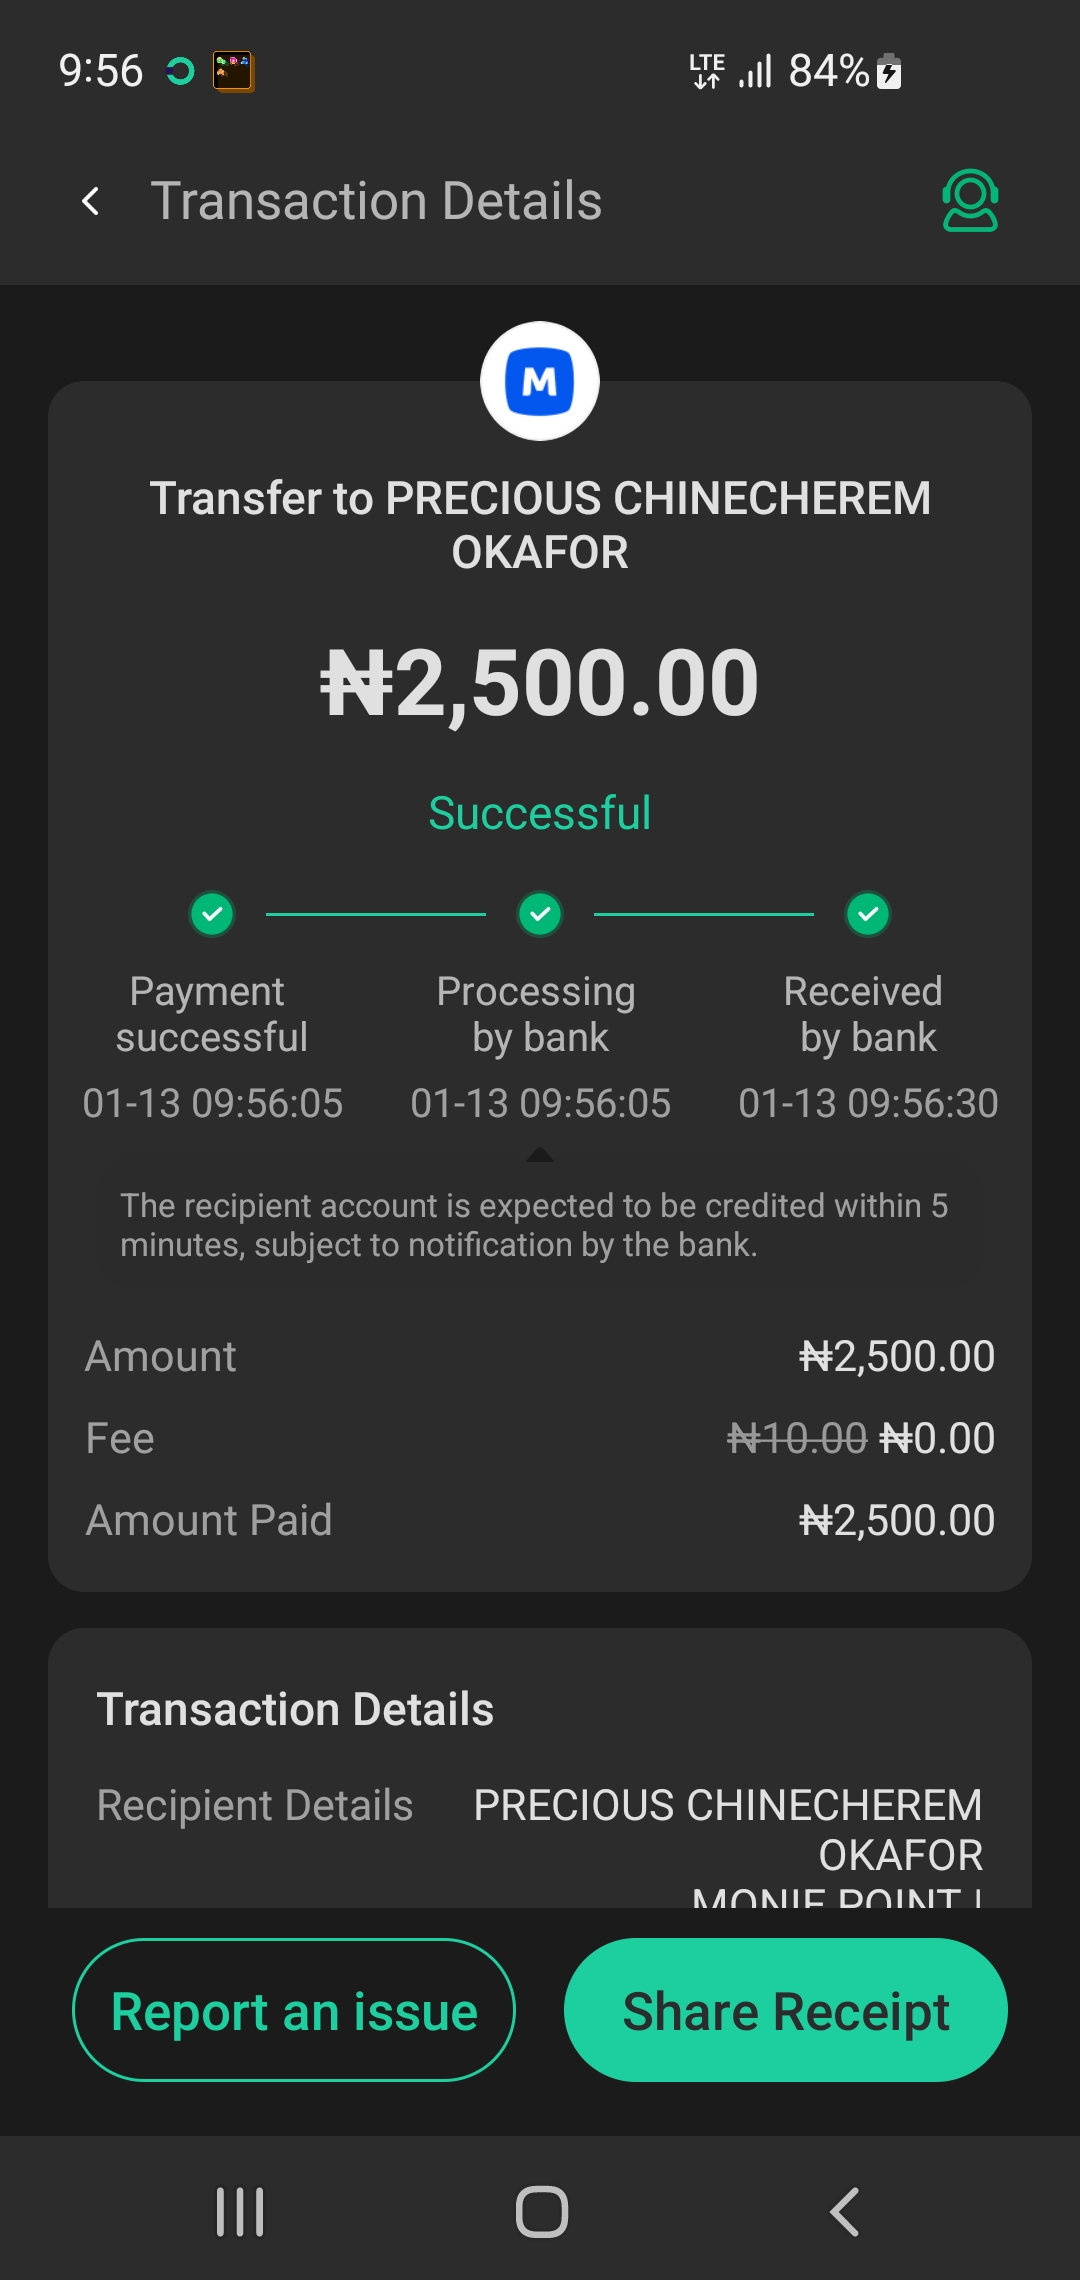Tap the Transaction Details section heading
This screenshot has height=2280, width=1080.
pyautogui.click(x=295, y=1710)
